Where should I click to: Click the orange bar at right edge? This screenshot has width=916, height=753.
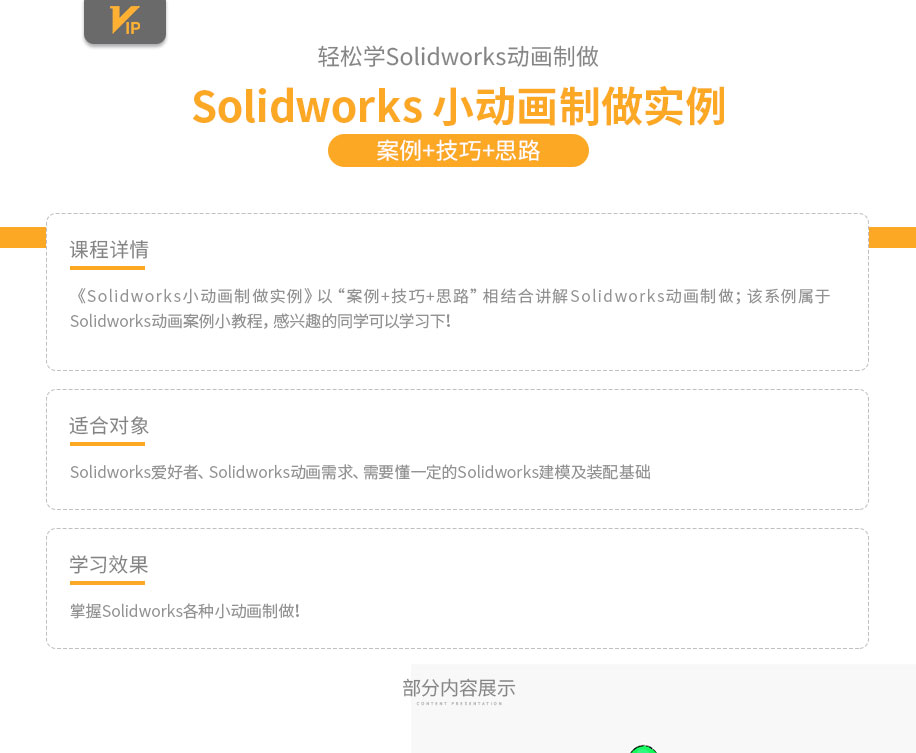[x=892, y=237]
